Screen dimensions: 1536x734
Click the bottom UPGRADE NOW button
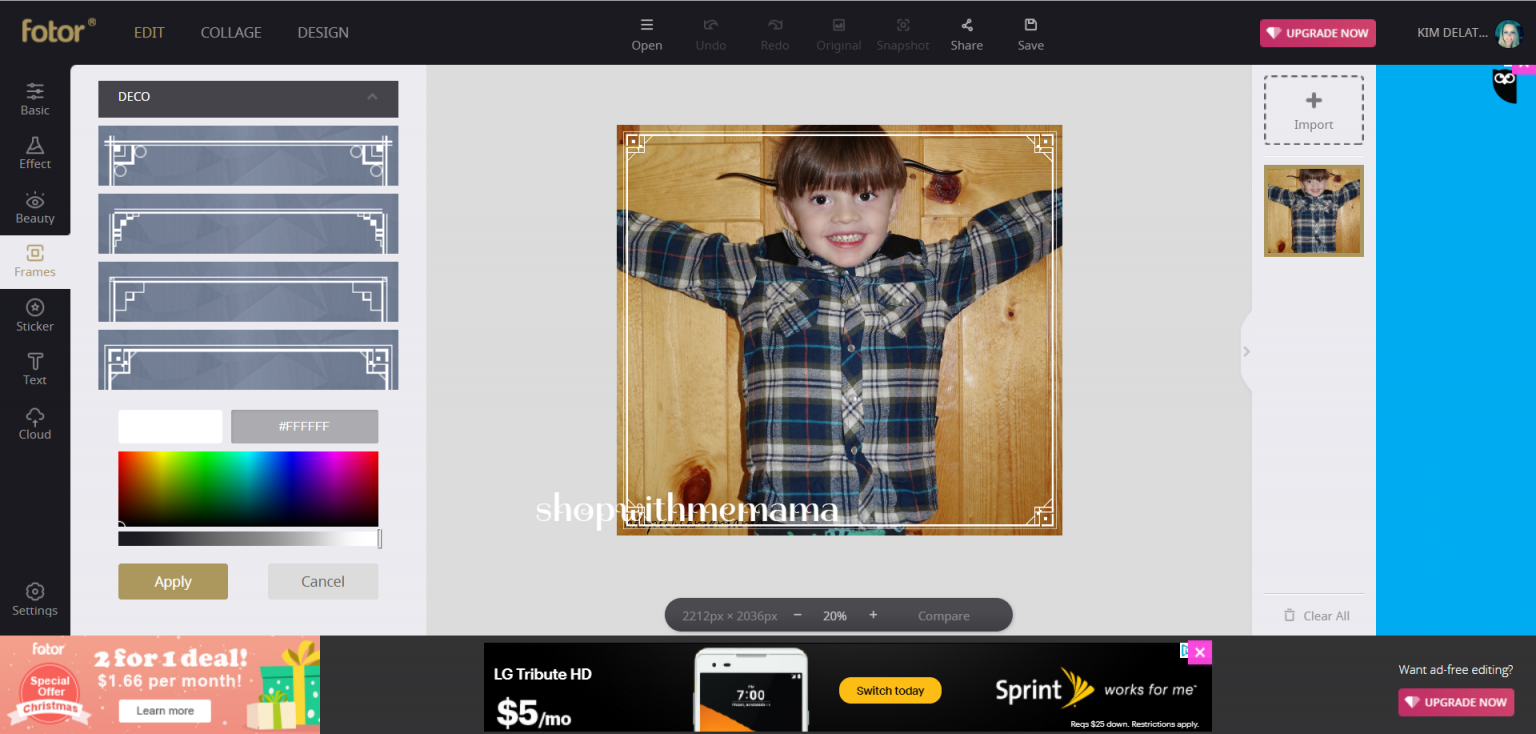(1456, 702)
